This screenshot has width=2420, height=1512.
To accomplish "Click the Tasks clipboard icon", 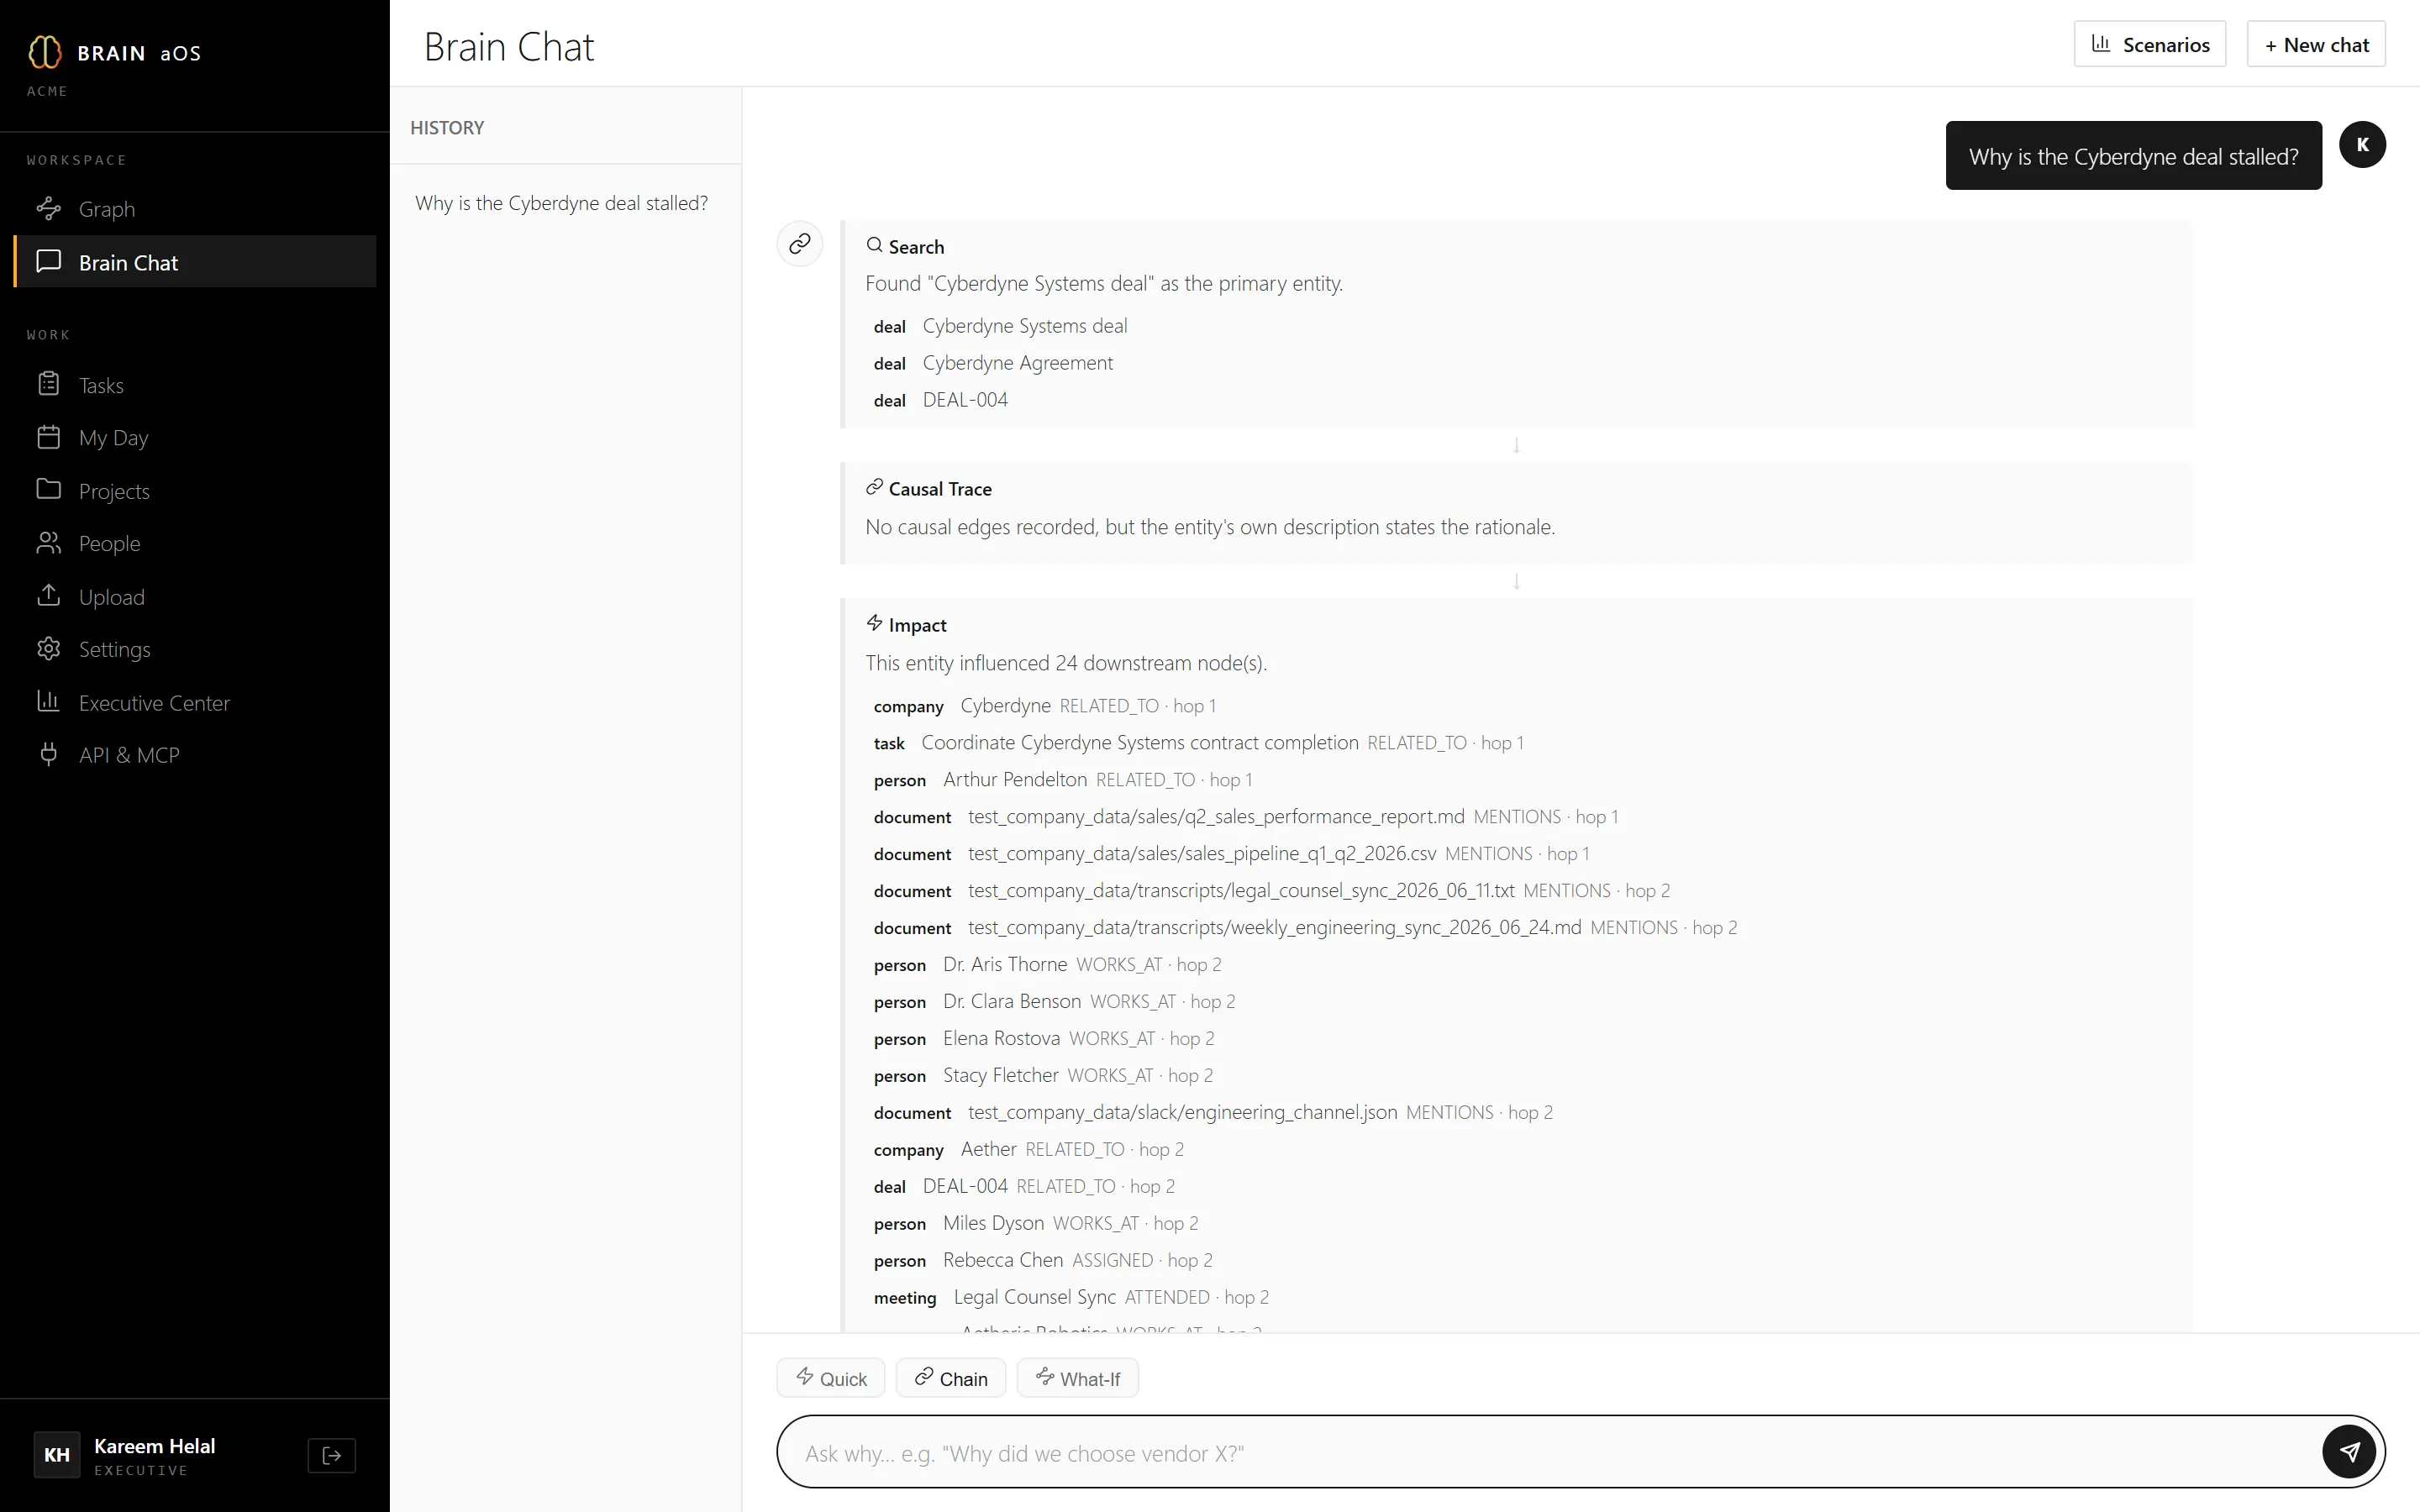I will click(x=48, y=384).
